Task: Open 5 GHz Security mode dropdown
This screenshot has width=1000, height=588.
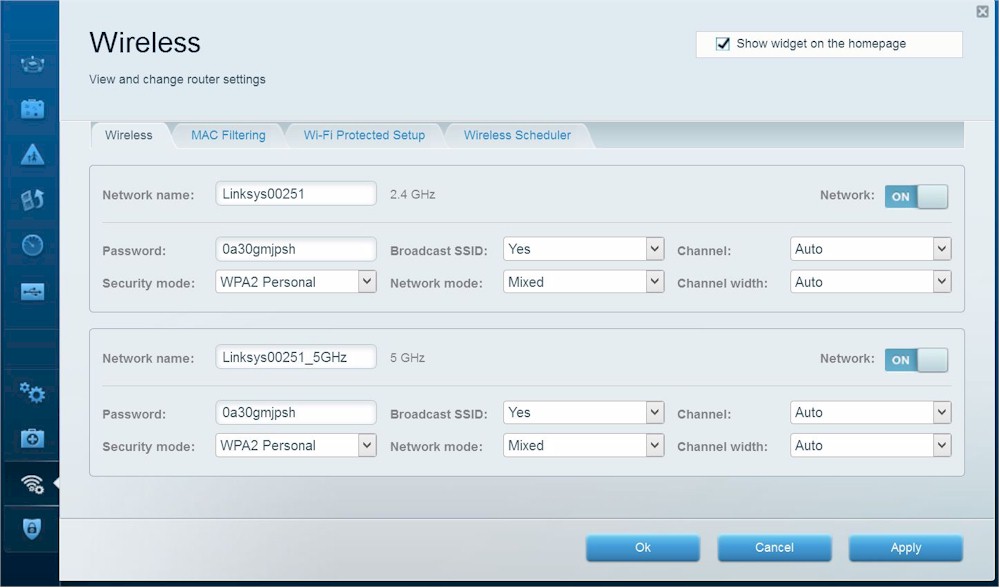Action: (x=296, y=445)
